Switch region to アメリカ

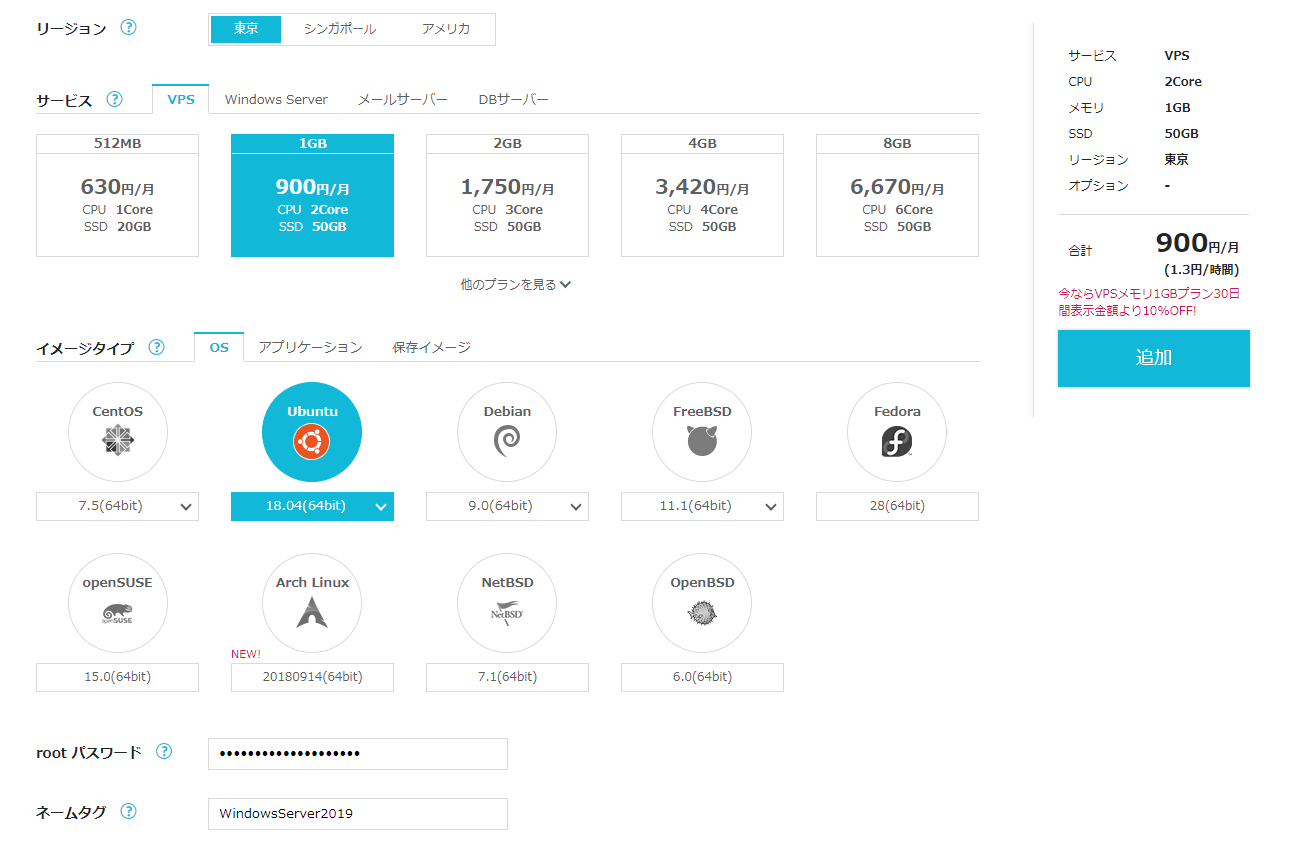[x=446, y=29]
